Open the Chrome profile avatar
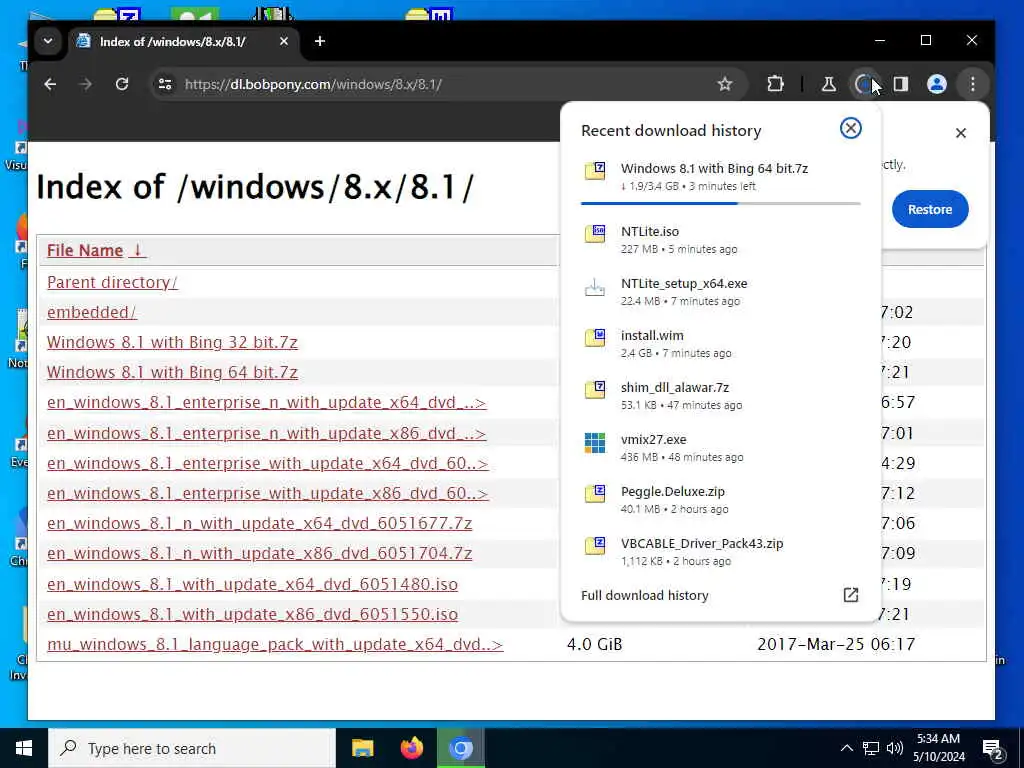 [x=937, y=84]
